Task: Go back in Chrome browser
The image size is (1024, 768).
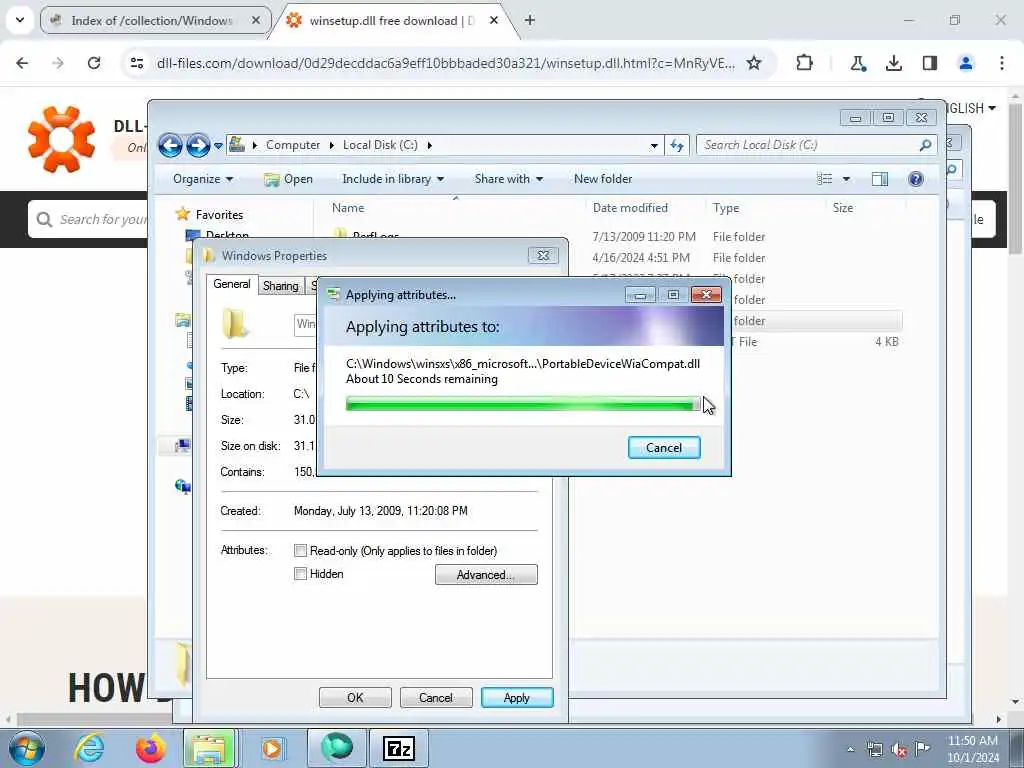Action: tap(22, 63)
